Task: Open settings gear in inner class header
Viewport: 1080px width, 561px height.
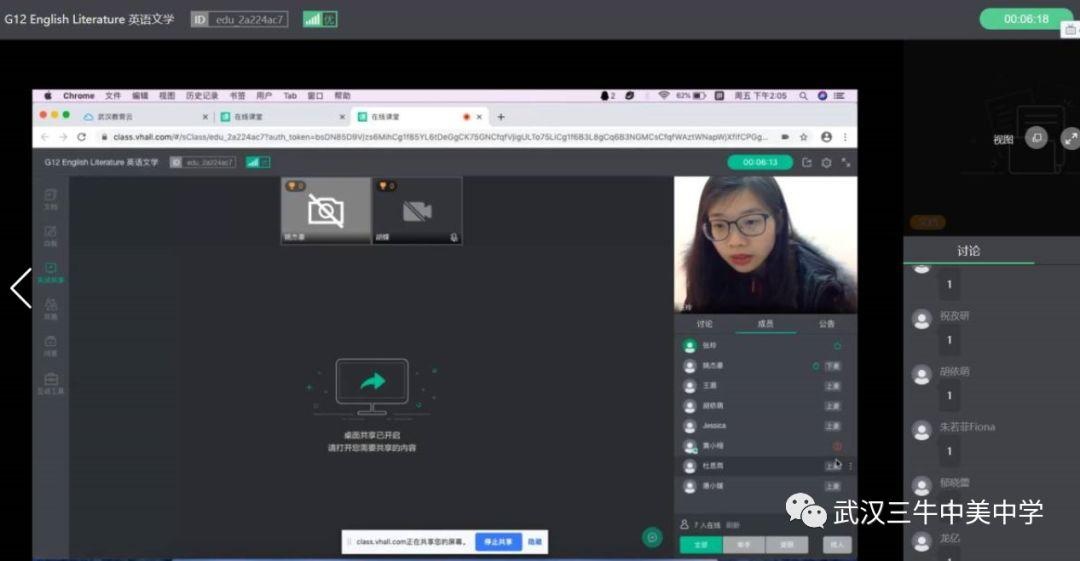Action: [x=827, y=163]
